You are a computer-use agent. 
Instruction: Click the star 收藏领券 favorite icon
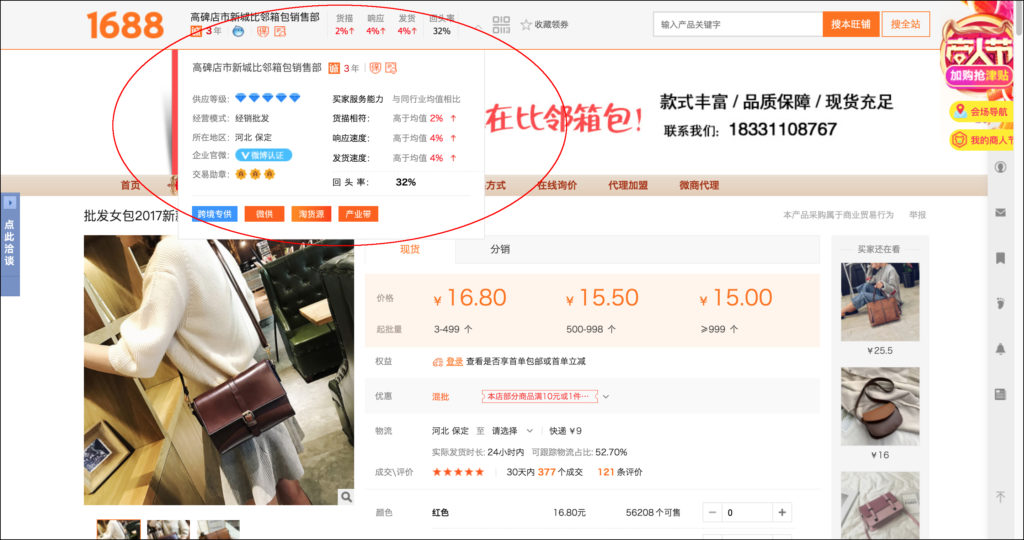click(527, 24)
